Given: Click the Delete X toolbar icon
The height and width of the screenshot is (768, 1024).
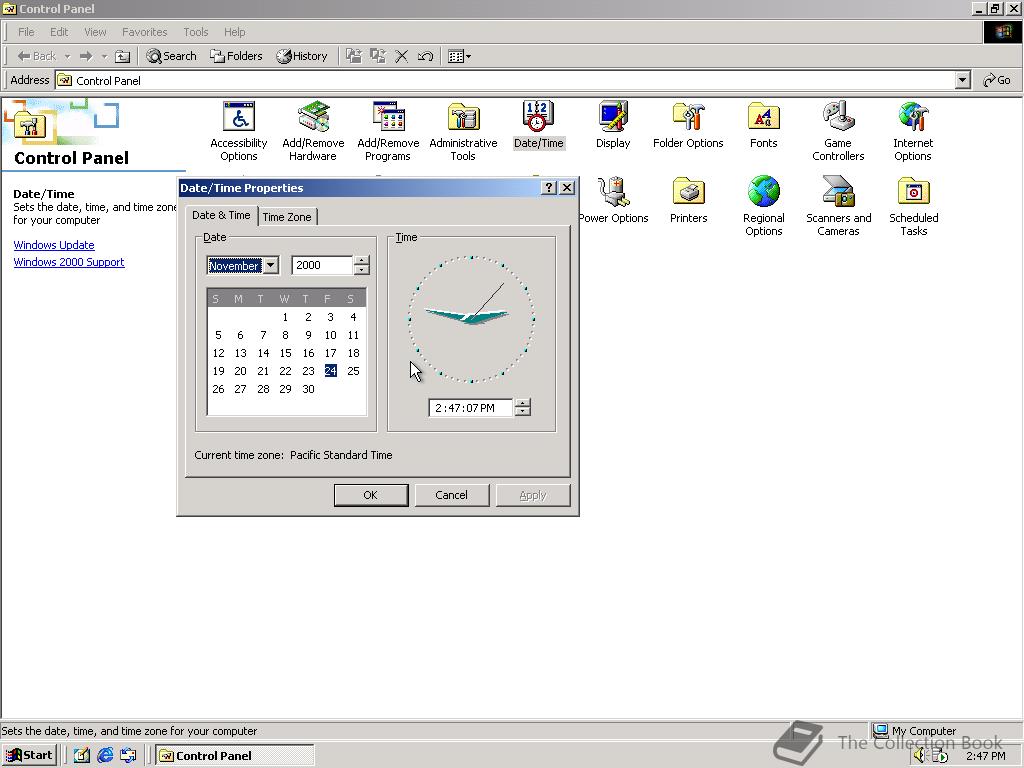Looking at the screenshot, I should [x=401, y=56].
